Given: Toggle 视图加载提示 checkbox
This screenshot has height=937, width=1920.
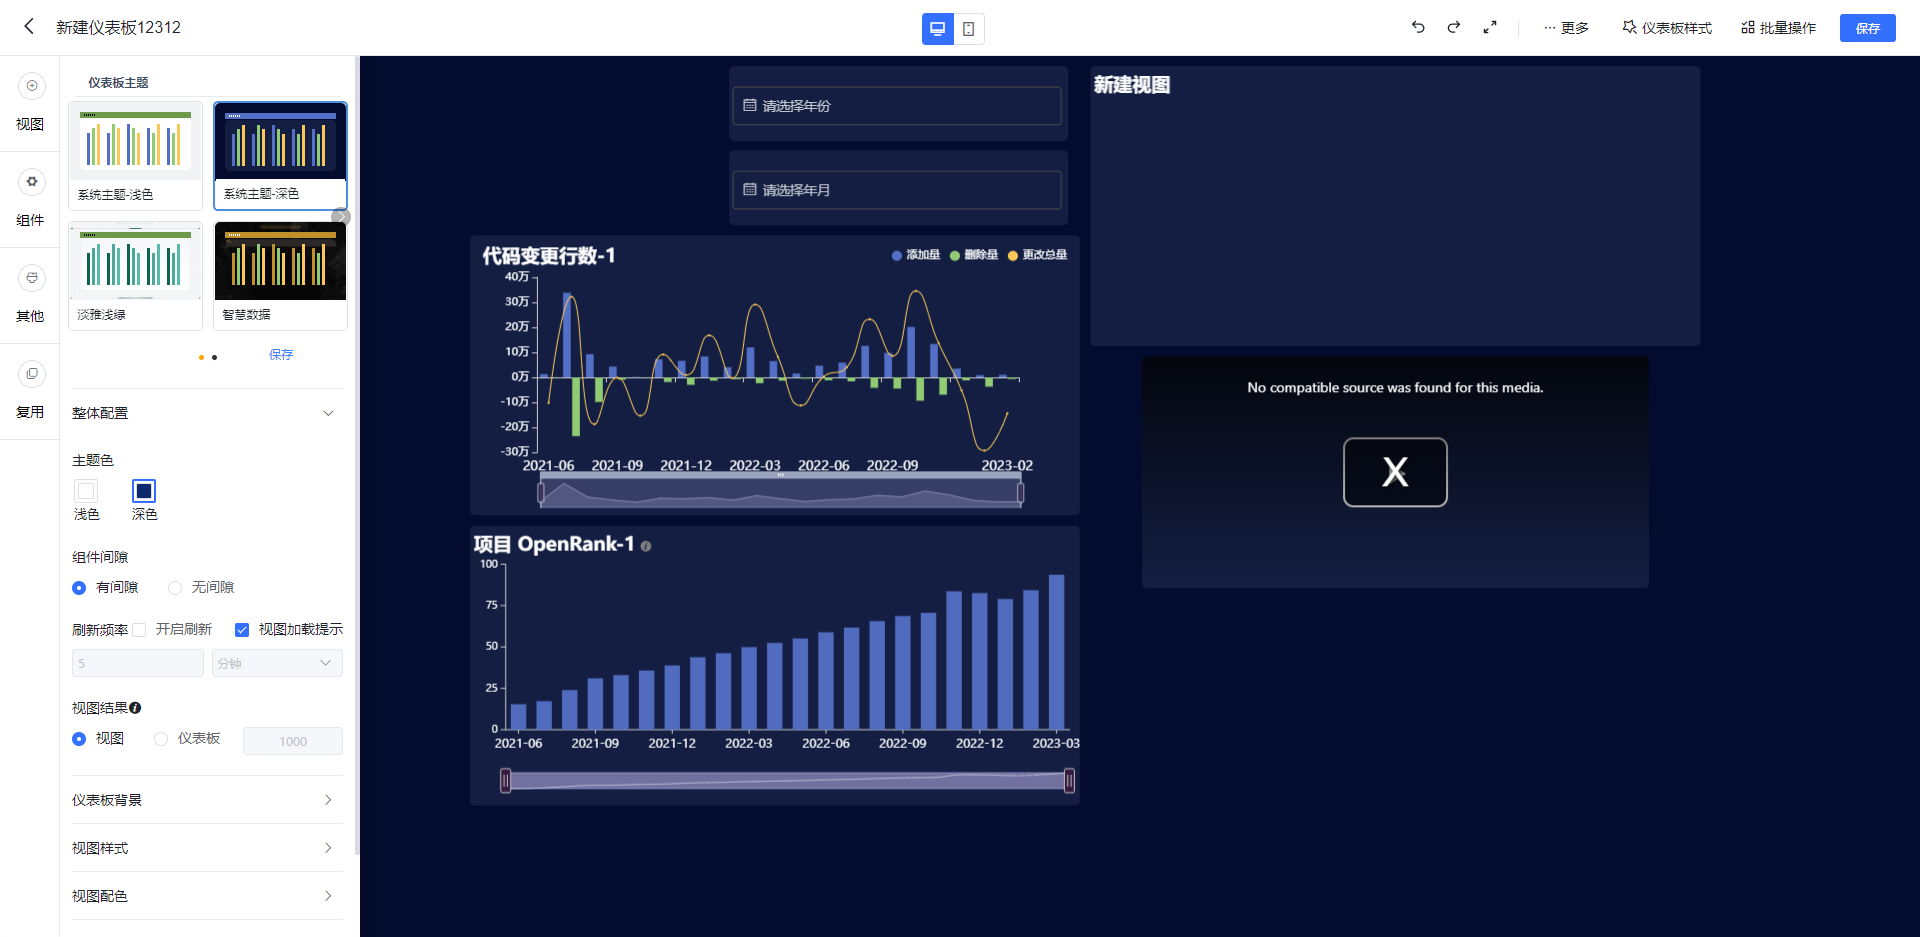Looking at the screenshot, I should pyautogui.click(x=241, y=630).
